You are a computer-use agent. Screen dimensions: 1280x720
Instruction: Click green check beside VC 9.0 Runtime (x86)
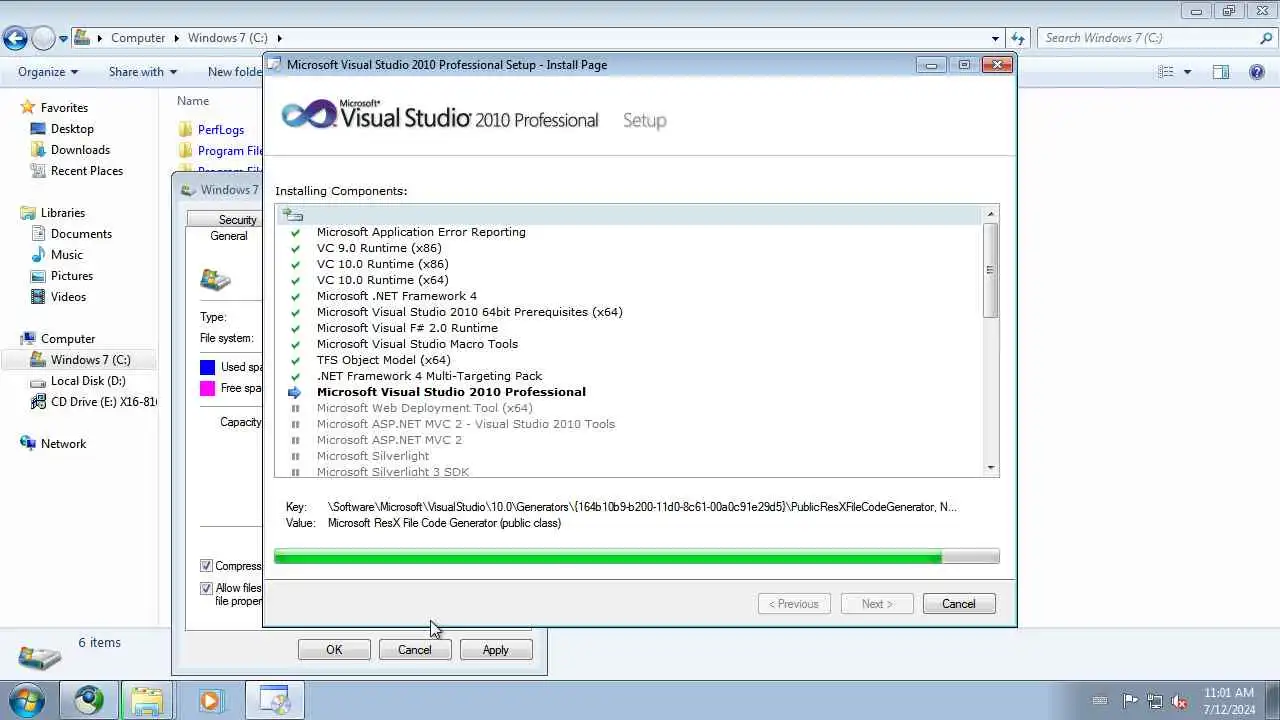click(295, 249)
